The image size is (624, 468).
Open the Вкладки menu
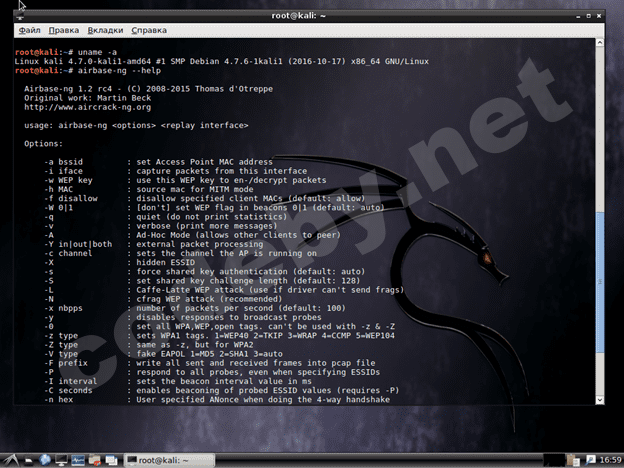pyautogui.click(x=105, y=30)
